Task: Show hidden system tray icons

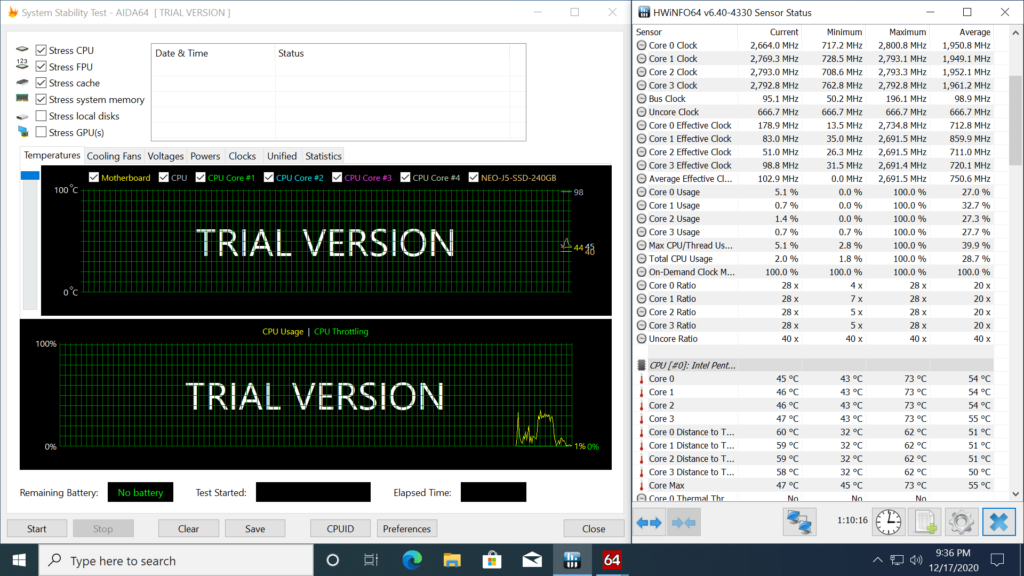Action: (877, 560)
